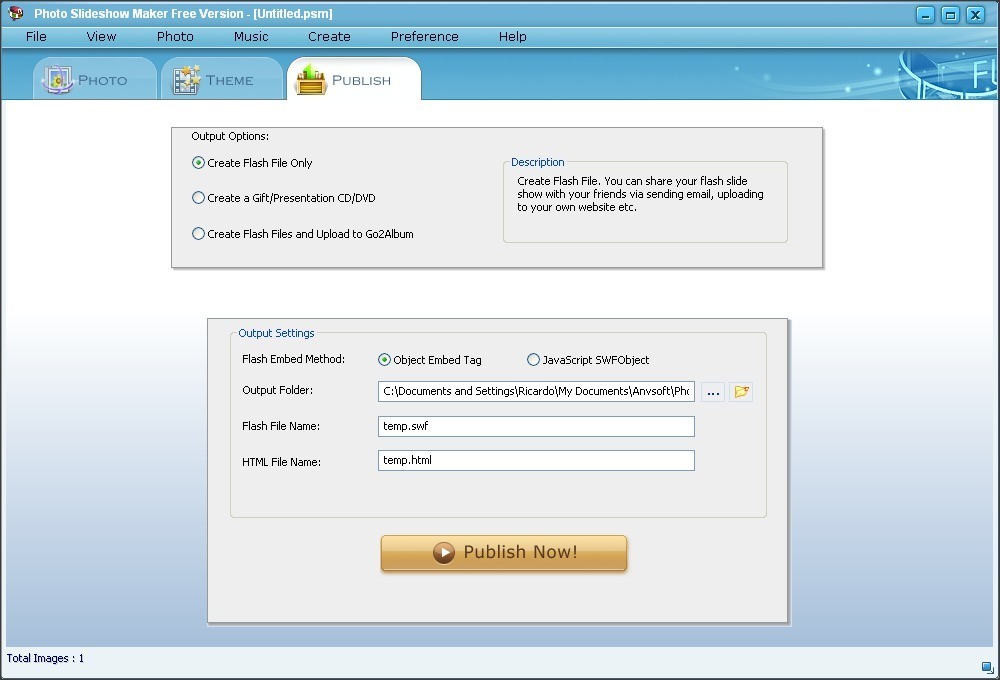Click the Flash File Name field

pos(536,426)
